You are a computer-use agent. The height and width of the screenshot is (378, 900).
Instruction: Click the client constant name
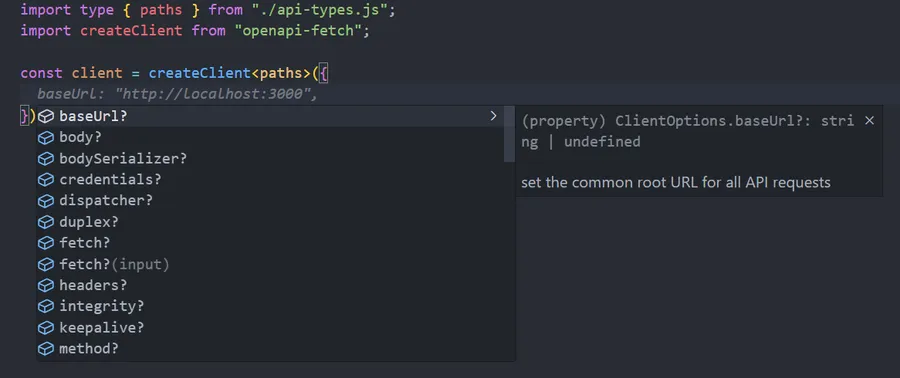pyautogui.click(x=97, y=73)
